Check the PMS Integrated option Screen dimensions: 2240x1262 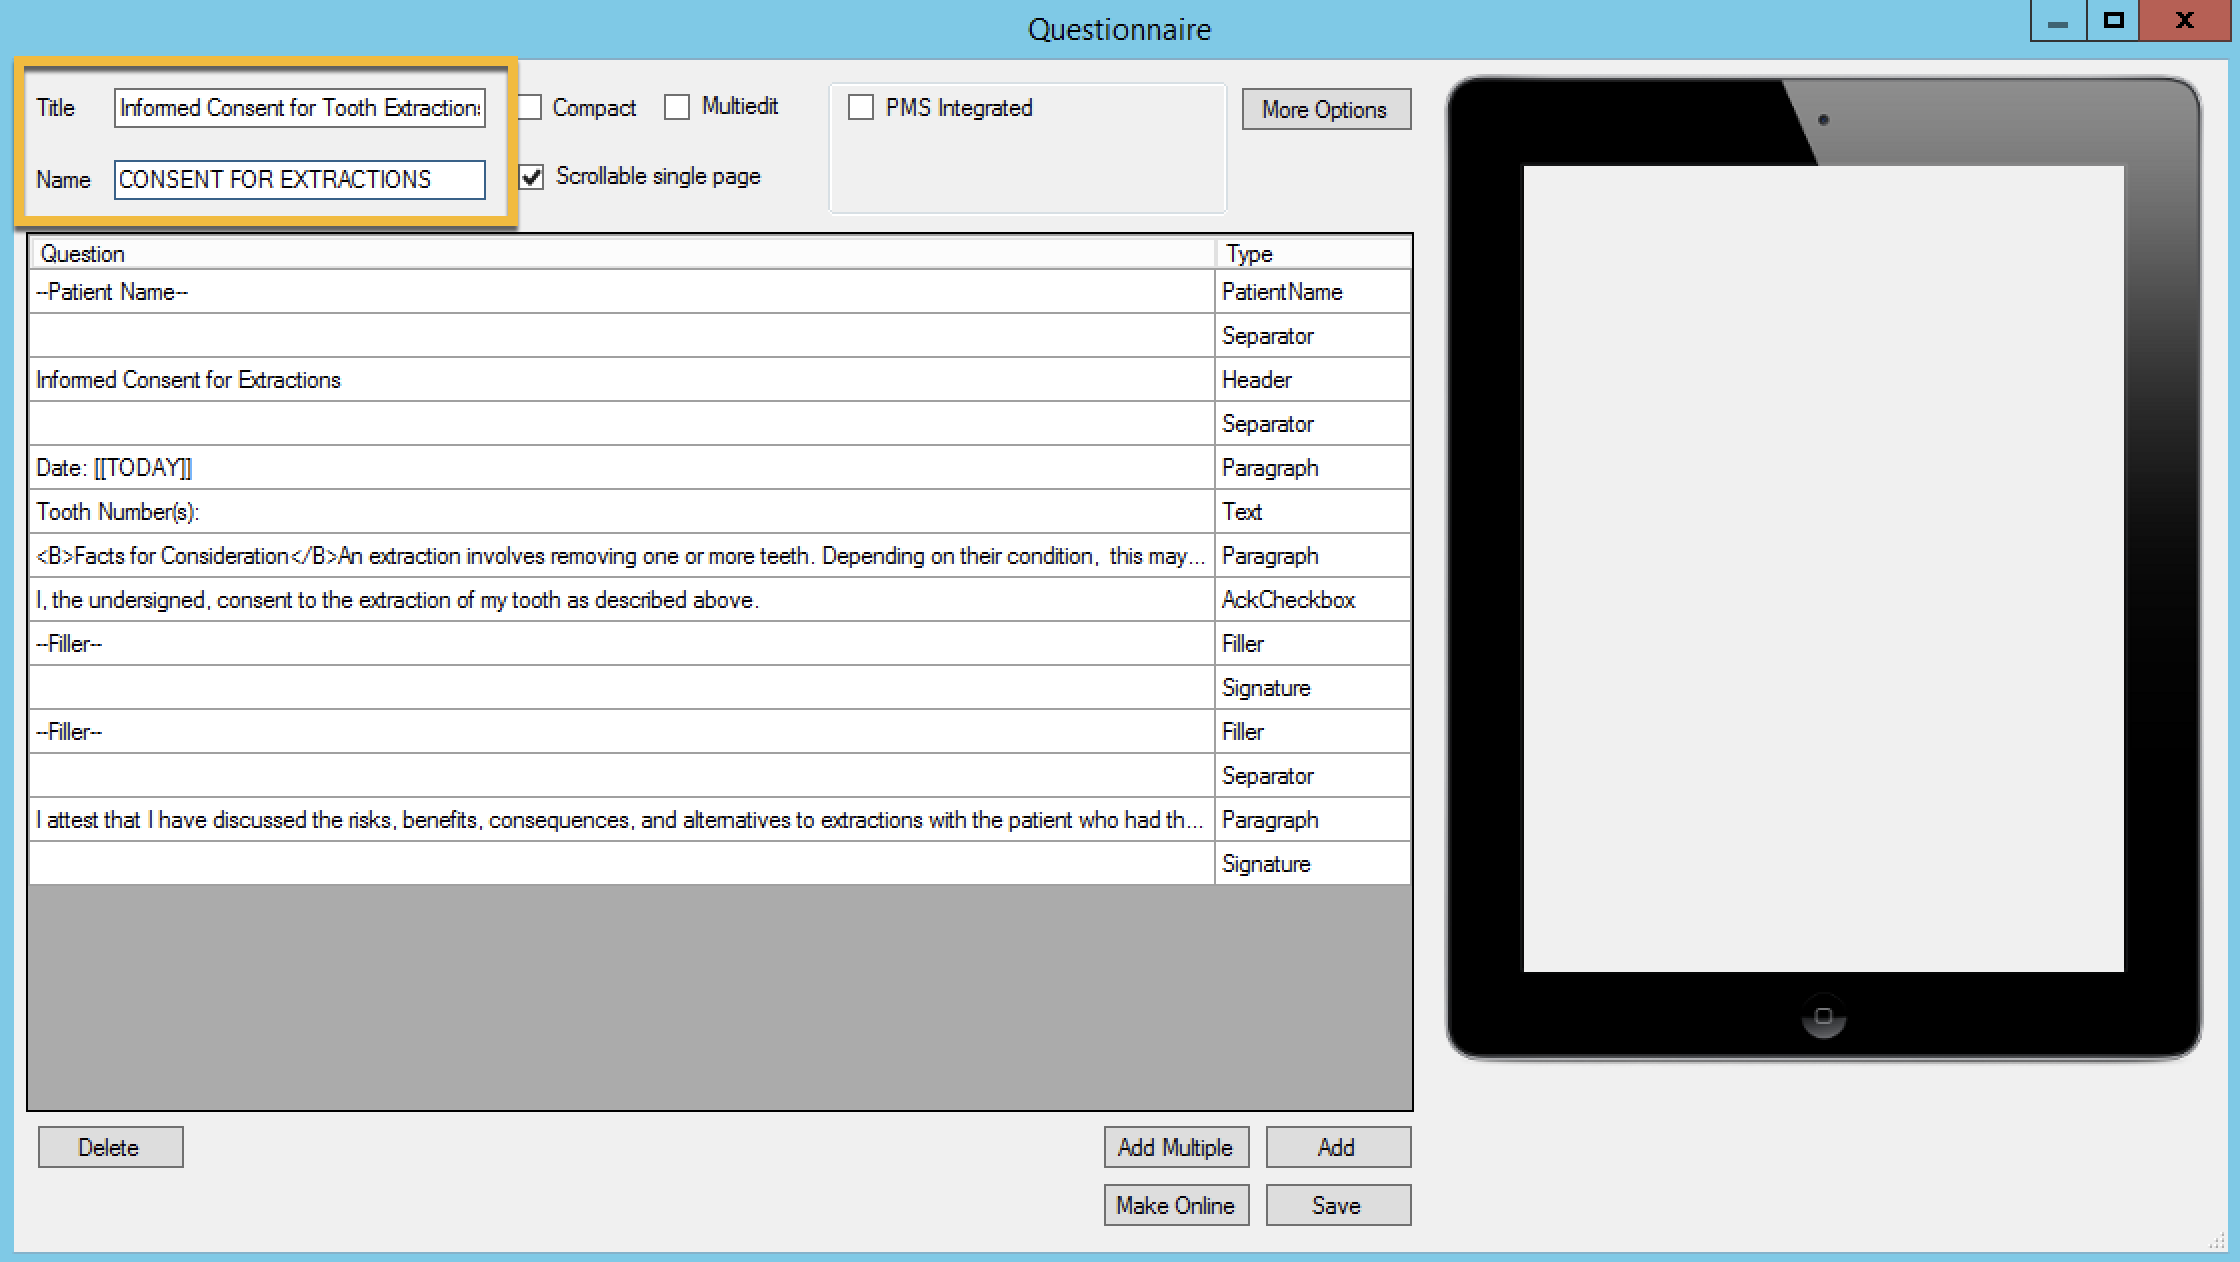[861, 107]
